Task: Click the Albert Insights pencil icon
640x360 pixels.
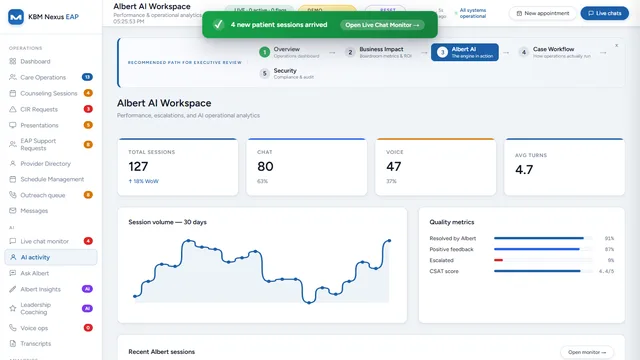Action: (x=13, y=289)
